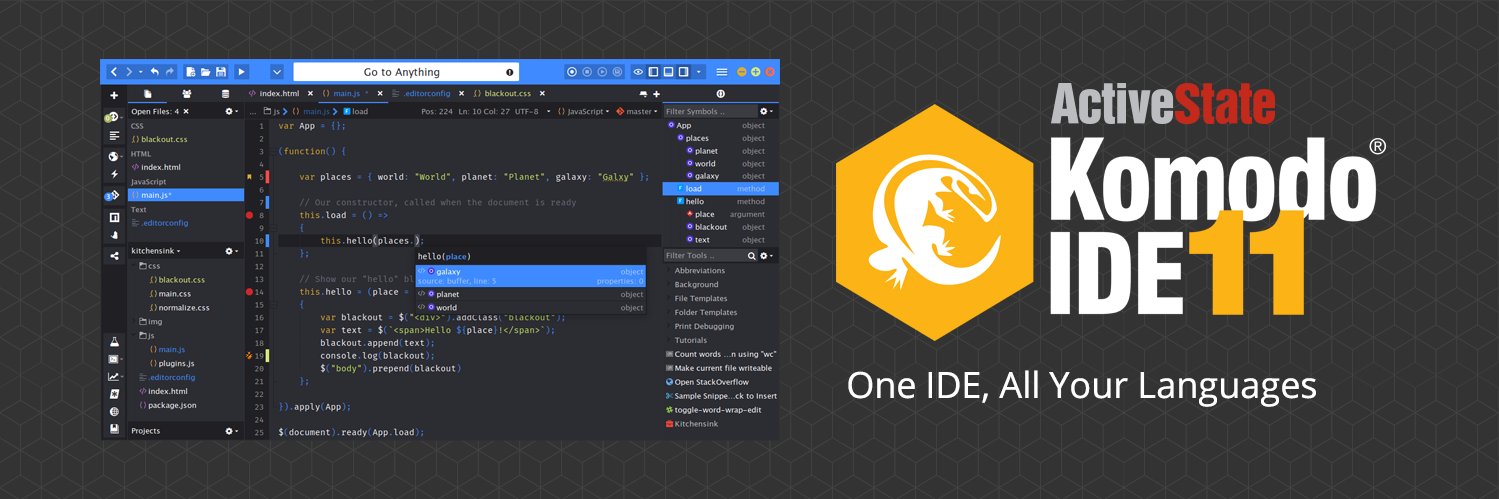Click the Filter Symbols input field
1499x499 pixels.
coord(709,111)
